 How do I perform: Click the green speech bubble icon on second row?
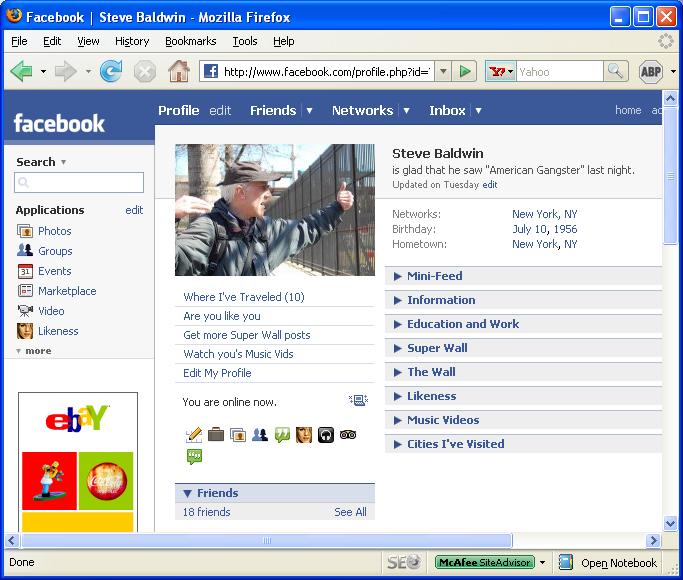point(194,457)
